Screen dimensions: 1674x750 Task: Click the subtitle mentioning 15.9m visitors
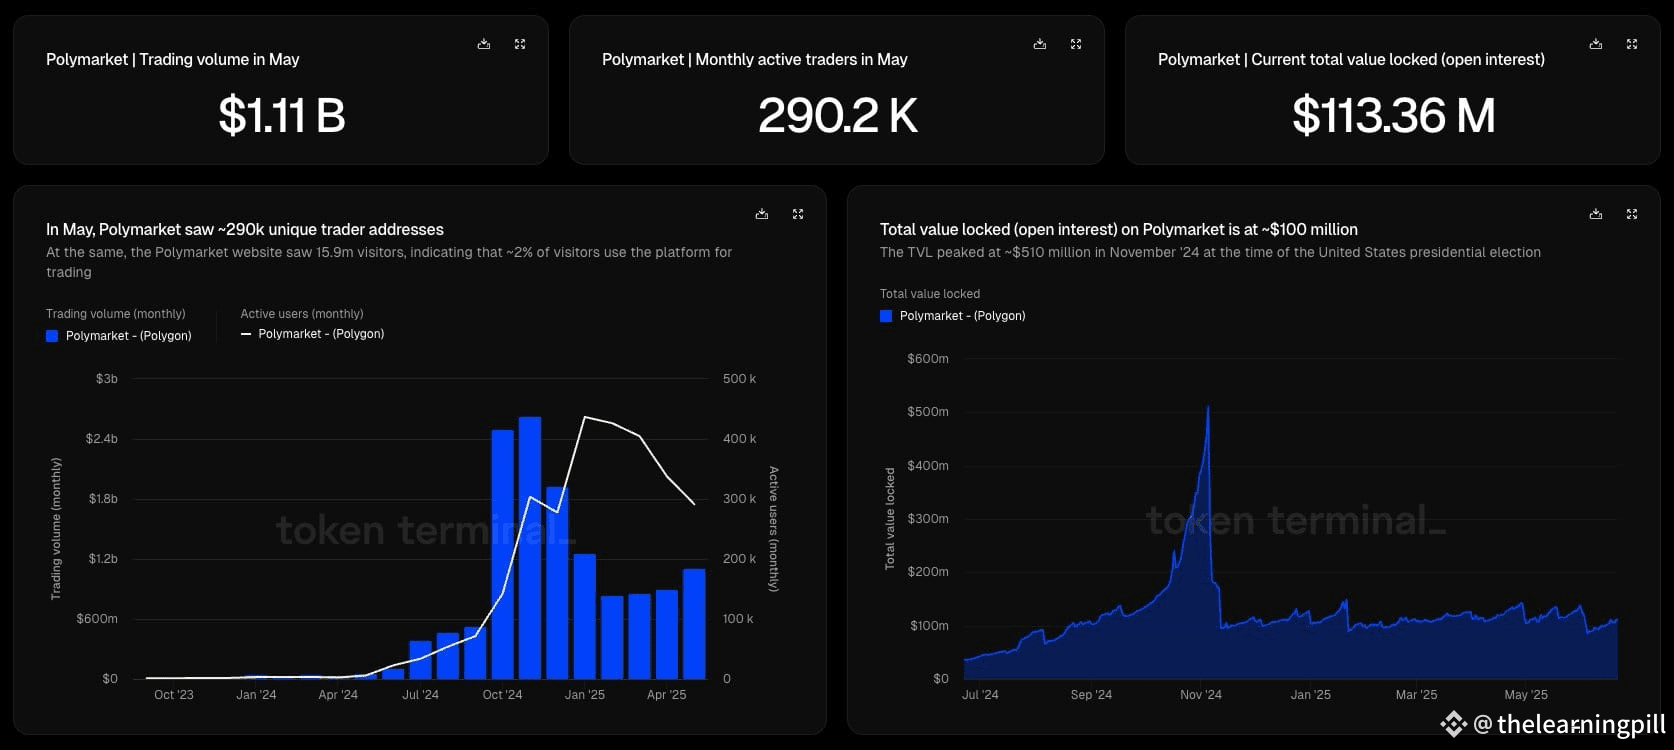(389, 262)
